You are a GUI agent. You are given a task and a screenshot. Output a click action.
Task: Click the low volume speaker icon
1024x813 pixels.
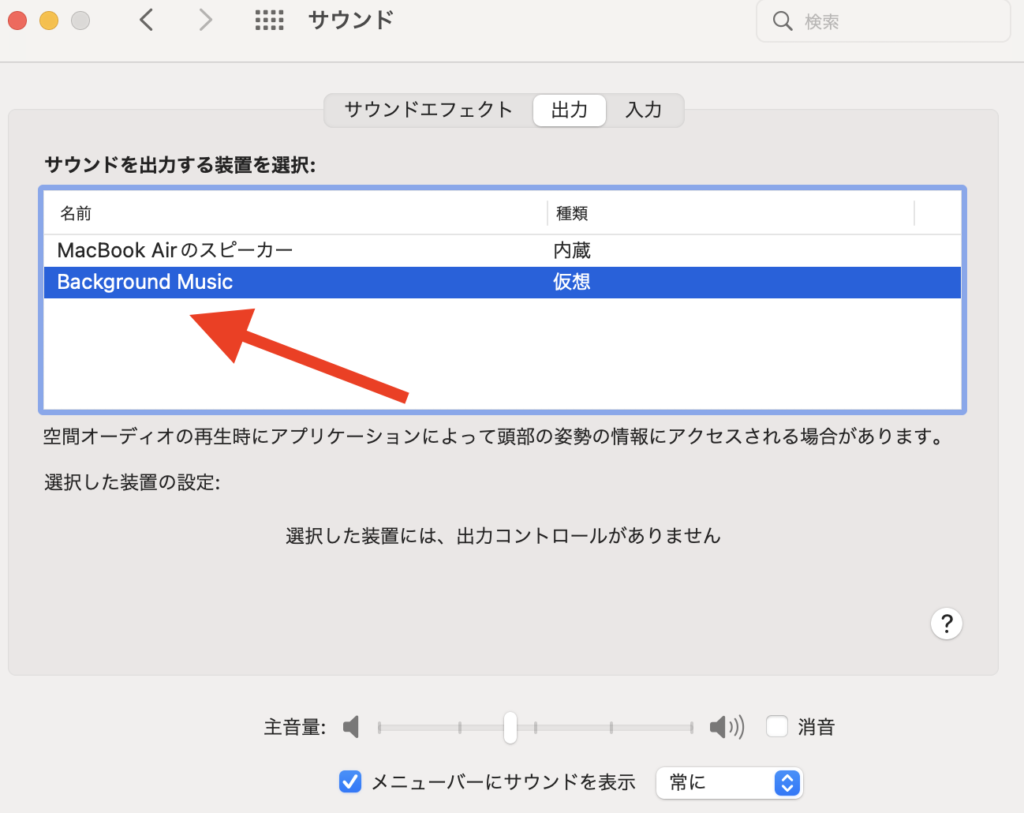pos(351,727)
